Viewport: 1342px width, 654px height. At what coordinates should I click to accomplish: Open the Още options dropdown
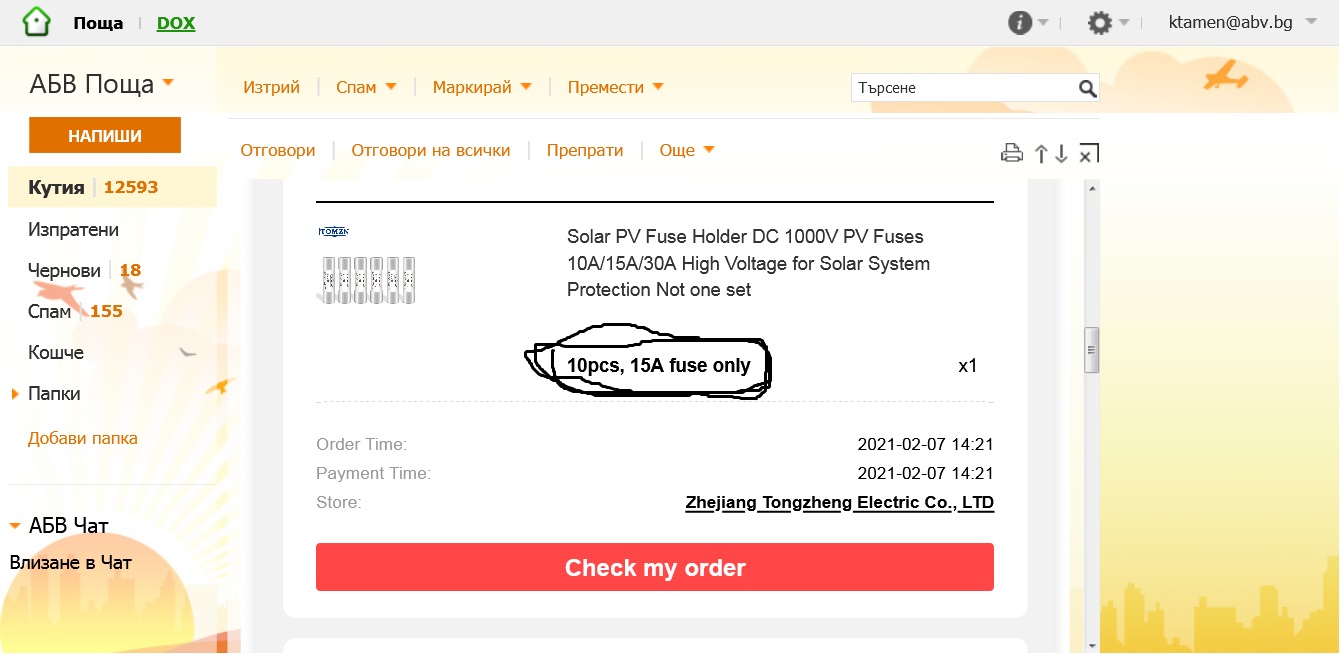(x=687, y=150)
